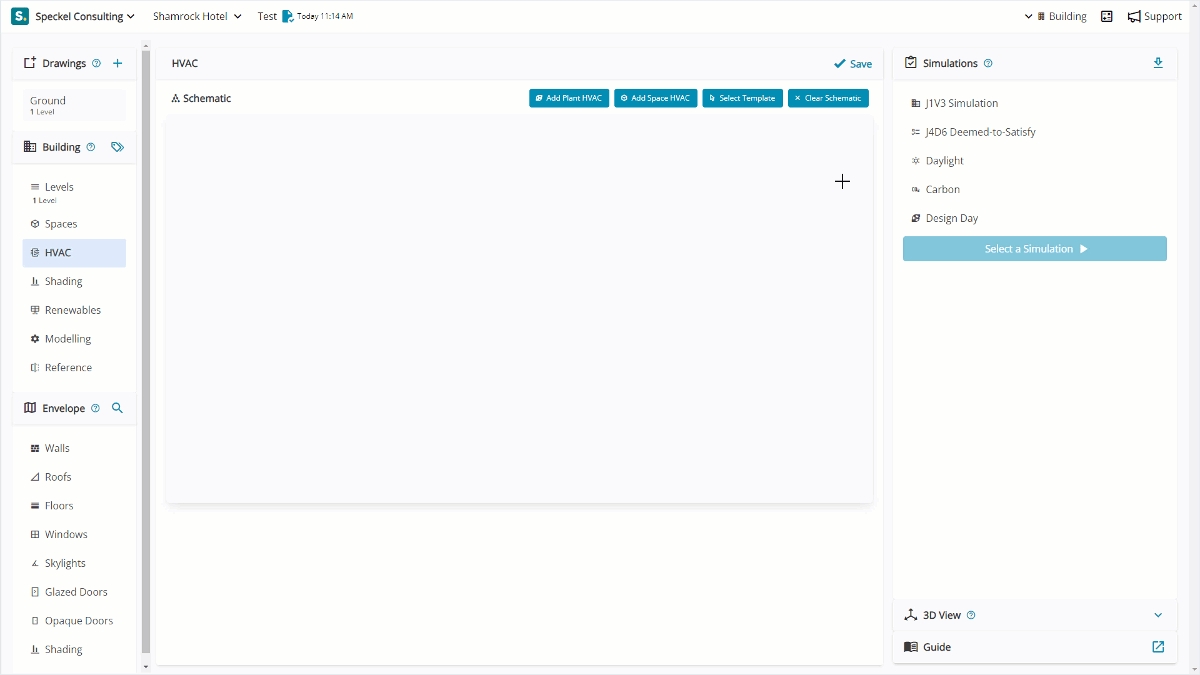This screenshot has height=675, width=1200.
Task: Click the Envelope search magnifier icon
Action: (x=117, y=408)
